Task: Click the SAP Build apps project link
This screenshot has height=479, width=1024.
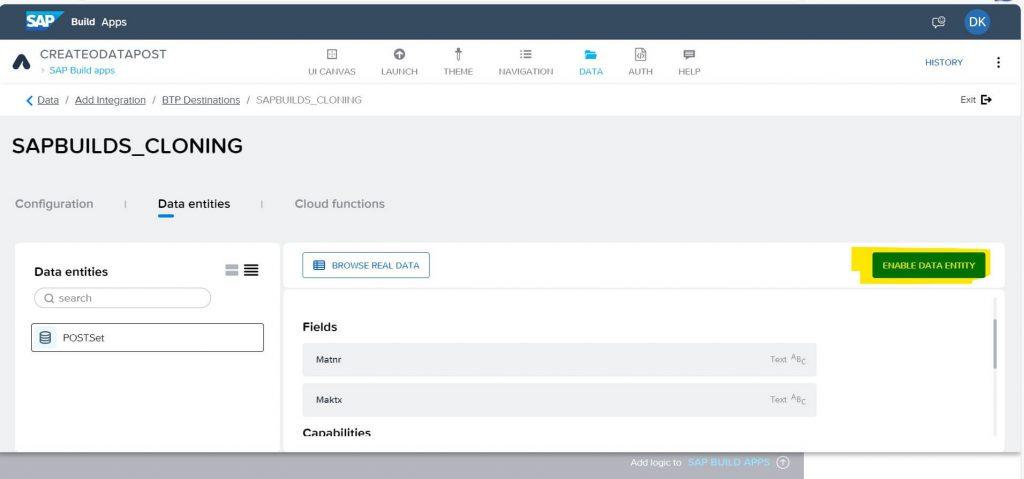Action: pos(82,71)
